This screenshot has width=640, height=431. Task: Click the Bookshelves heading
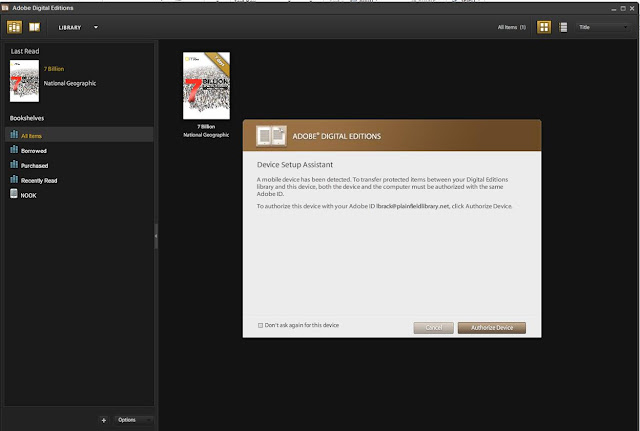[27, 118]
